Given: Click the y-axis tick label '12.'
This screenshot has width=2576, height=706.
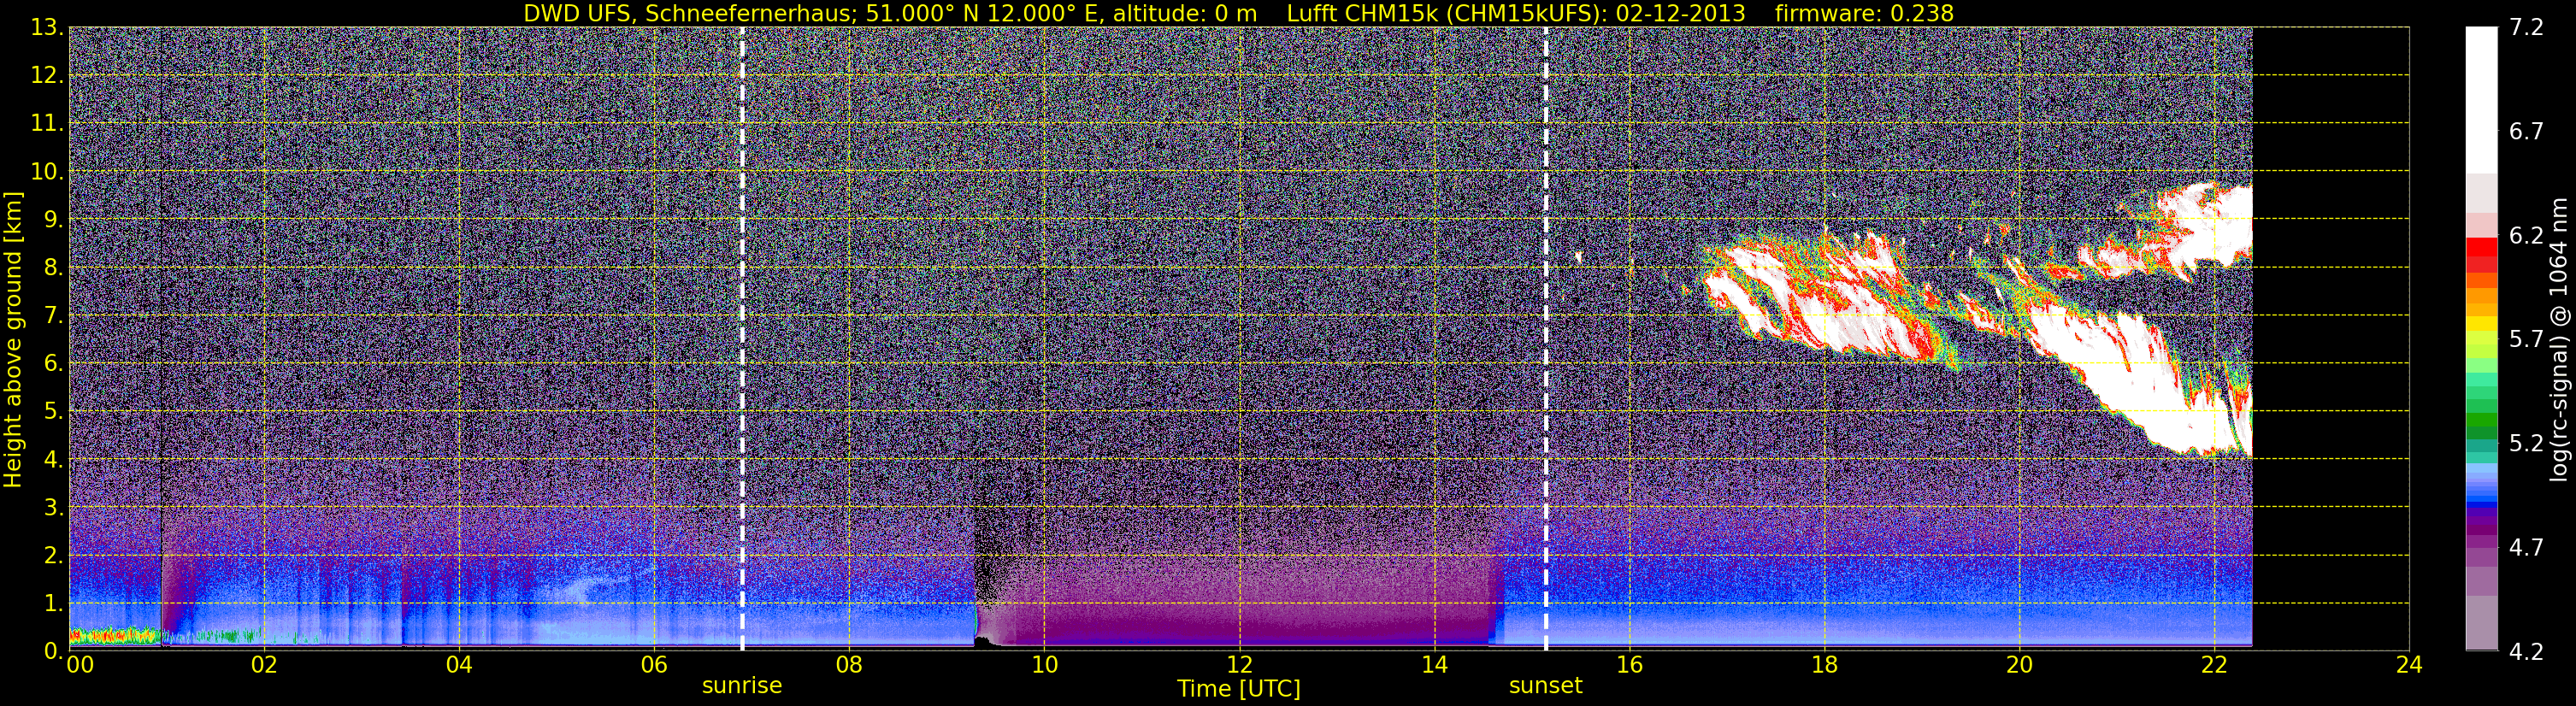Looking at the screenshot, I should click(x=47, y=76).
